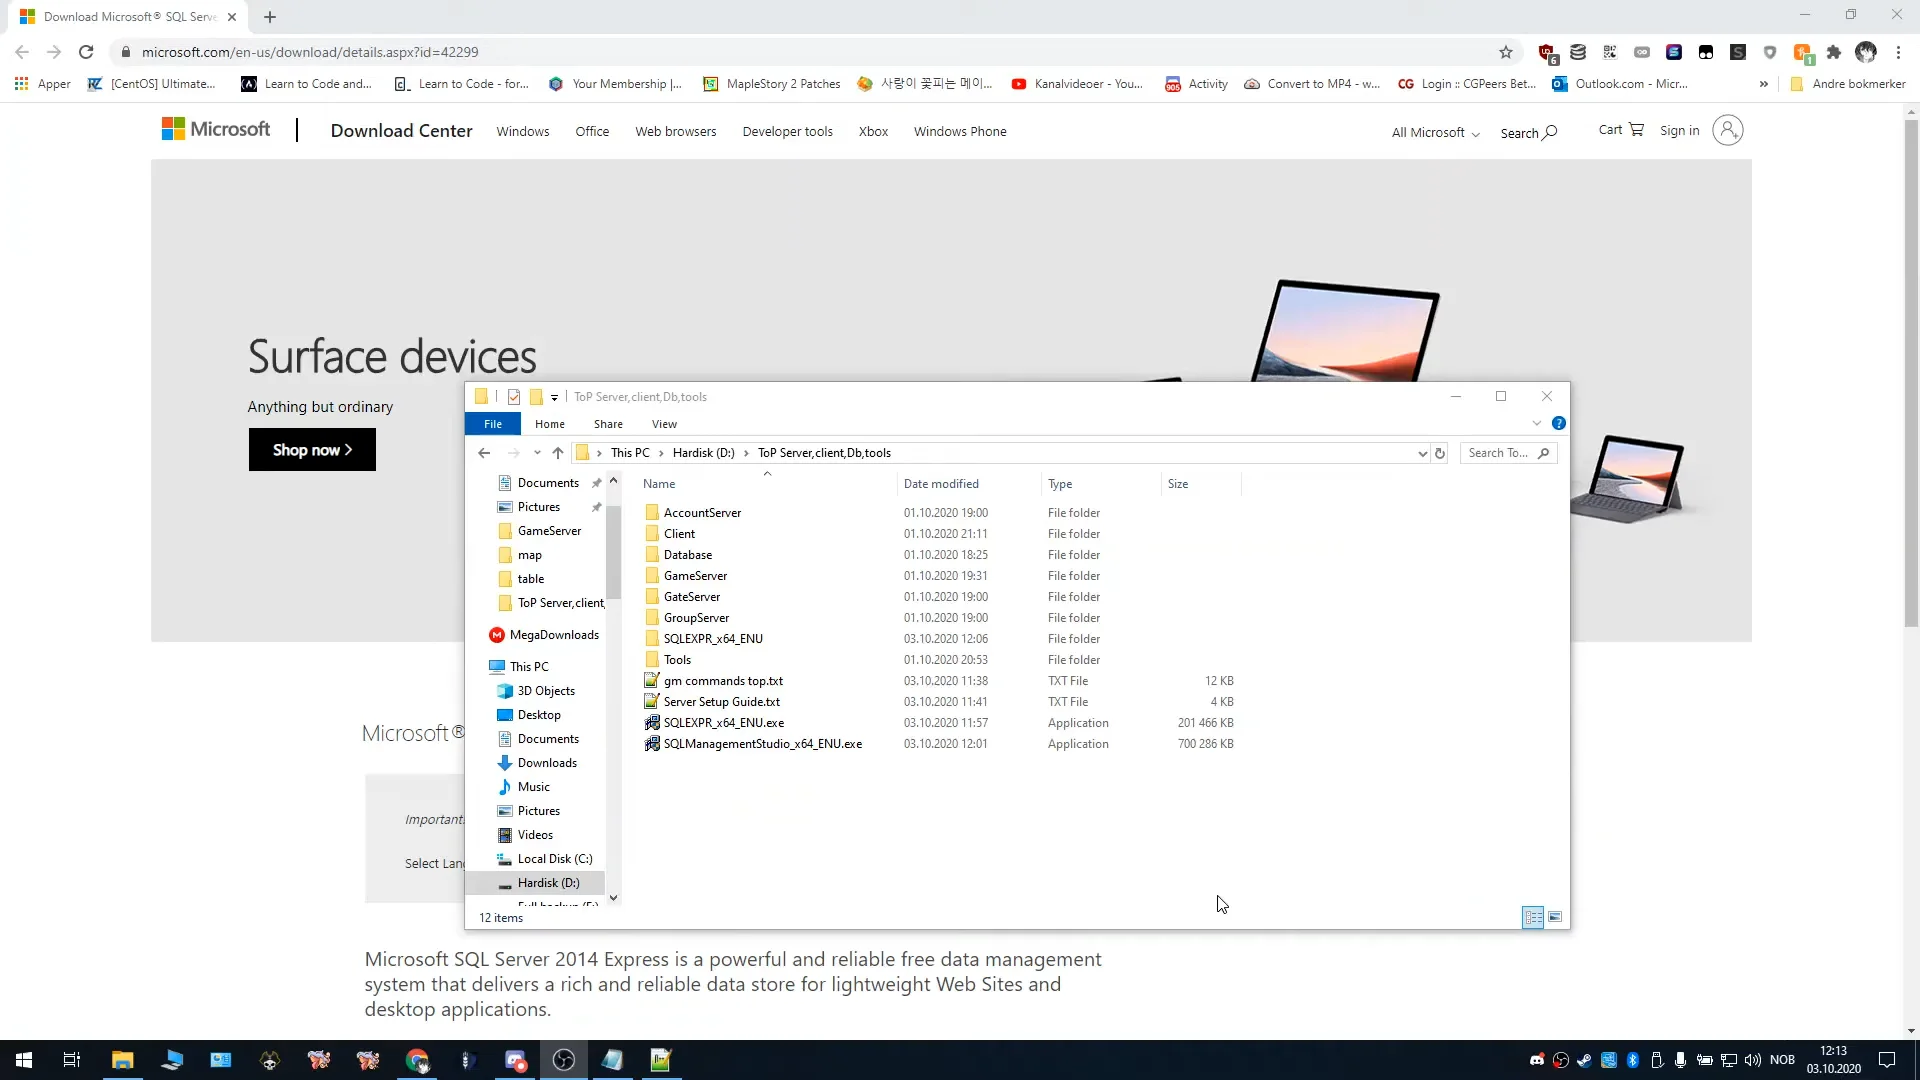Image resolution: width=1920 pixels, height=1080 pixels.
Task: Click the navigation pane scroll-down arrow
Action: pos(613,898)
